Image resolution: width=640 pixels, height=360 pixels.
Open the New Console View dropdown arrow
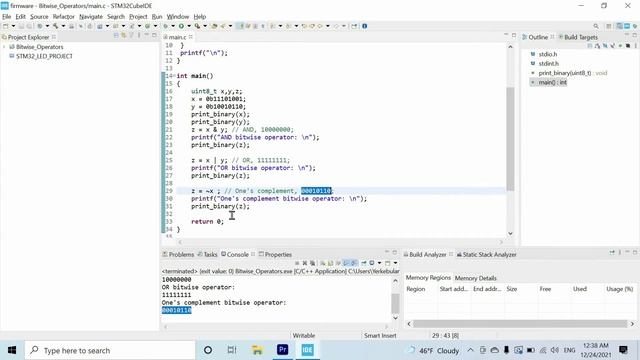pos(395,263)
